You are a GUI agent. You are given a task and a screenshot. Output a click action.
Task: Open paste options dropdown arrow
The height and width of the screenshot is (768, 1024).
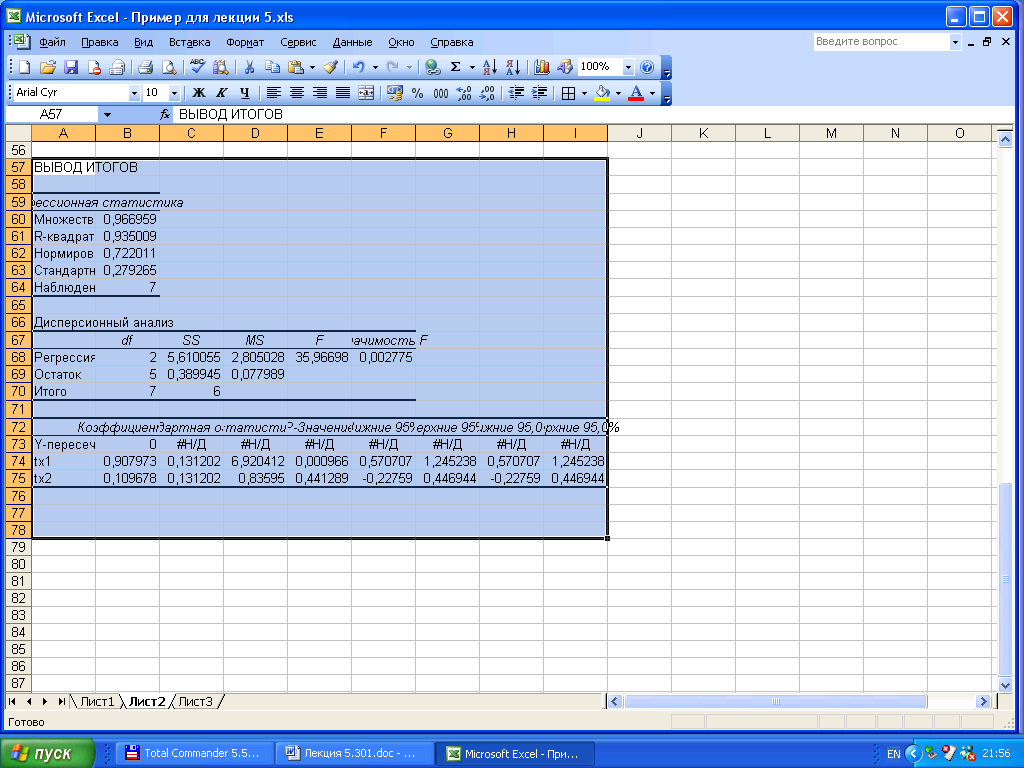312,67
